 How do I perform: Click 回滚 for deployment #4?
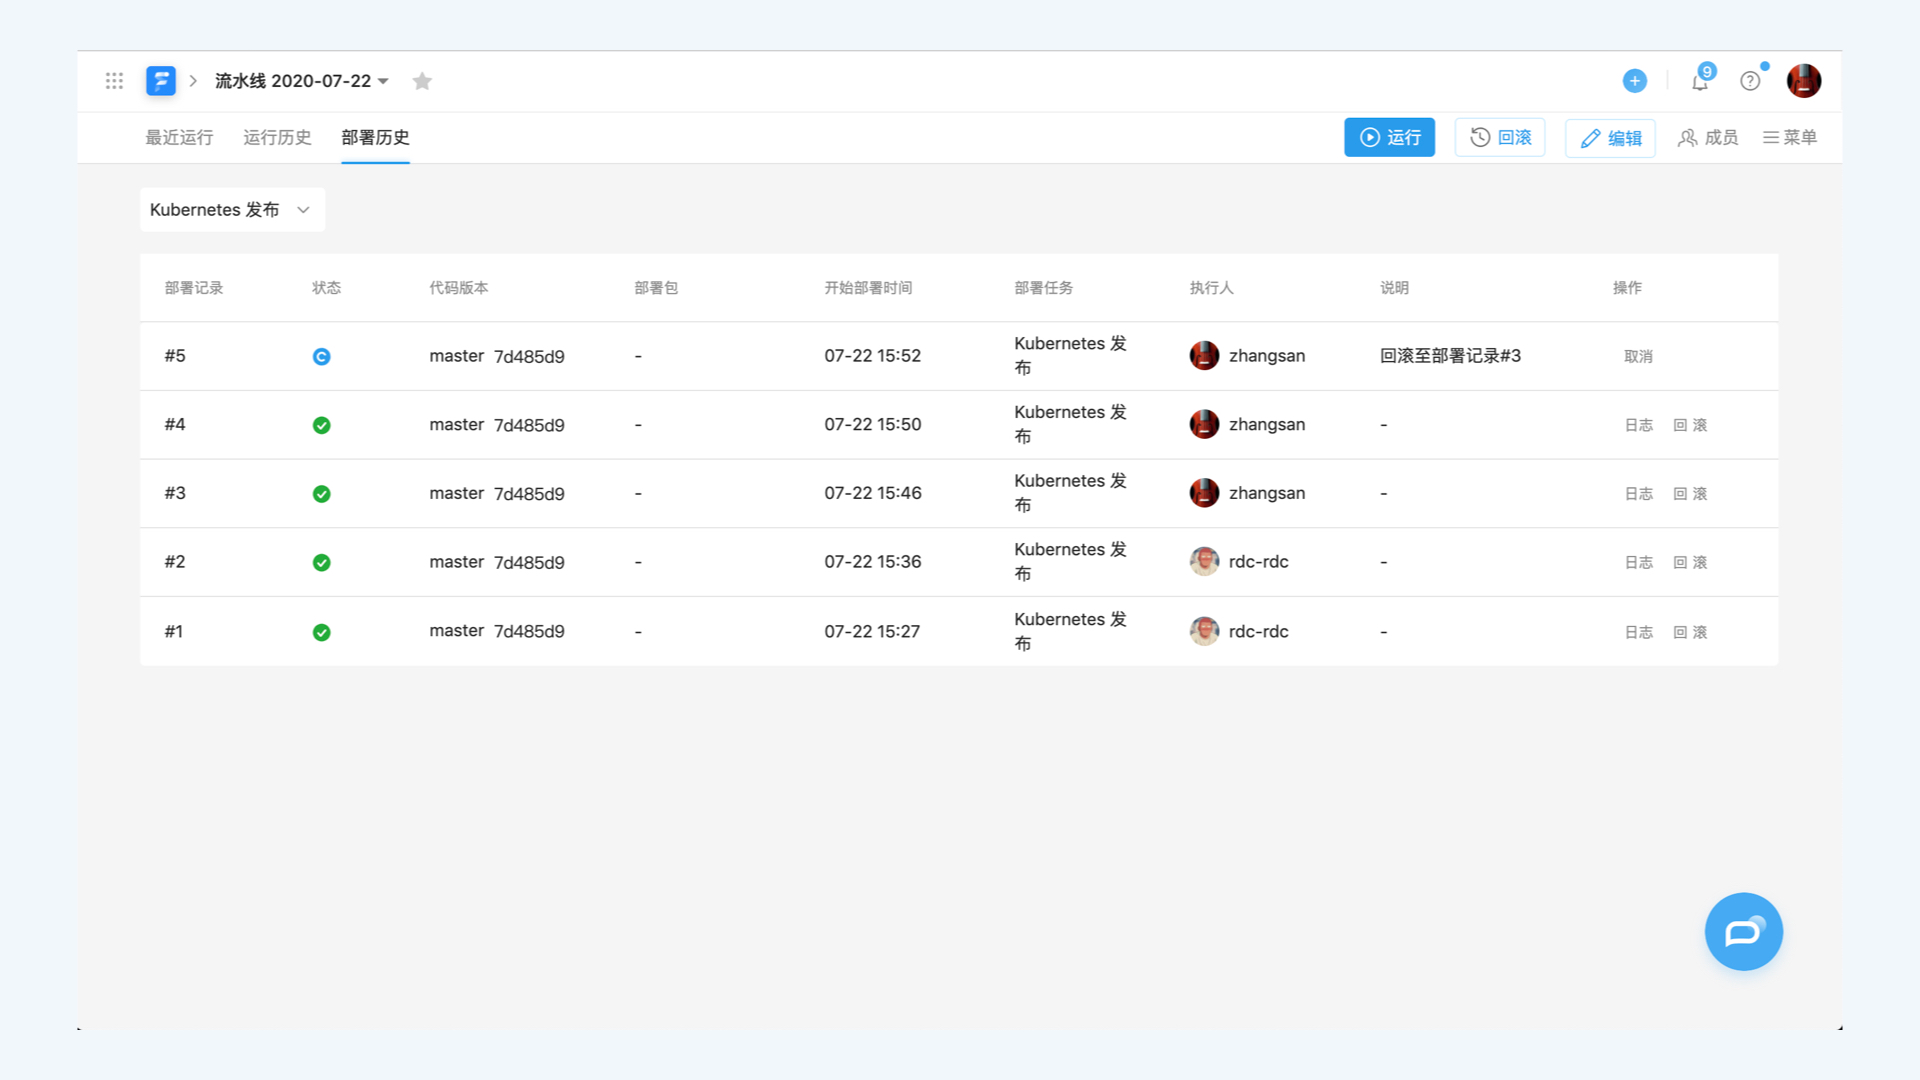pos(1690,426)
